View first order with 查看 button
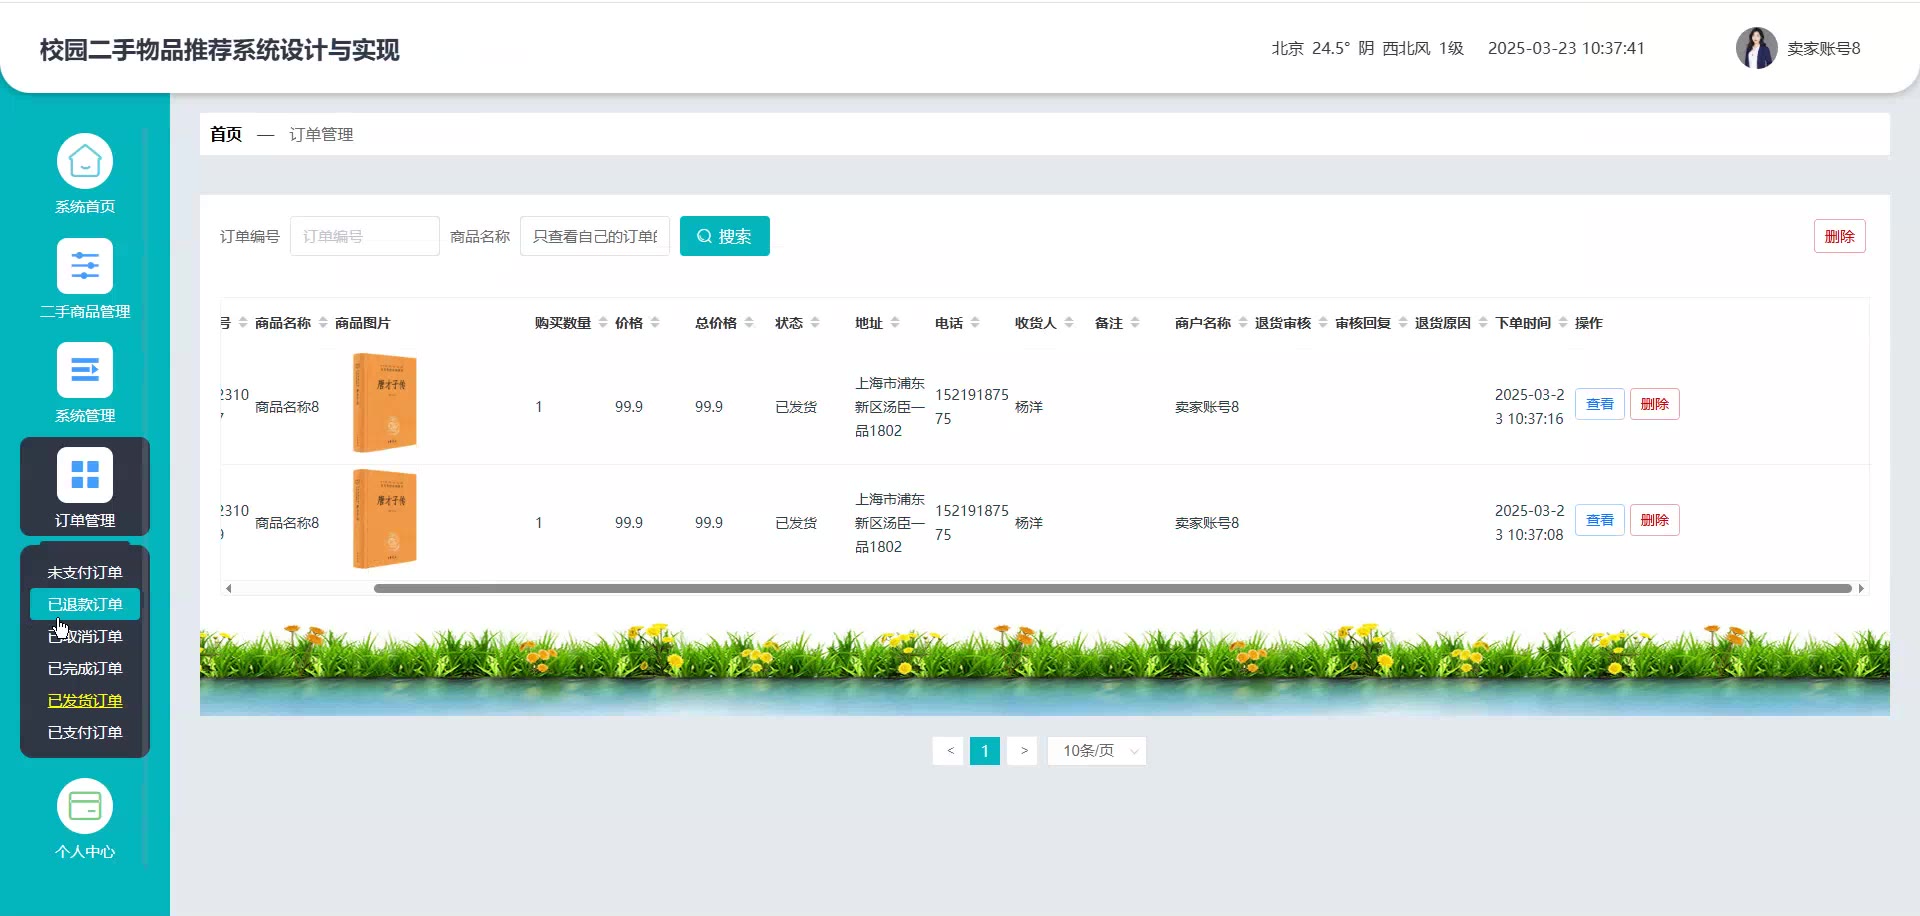 1599,404
